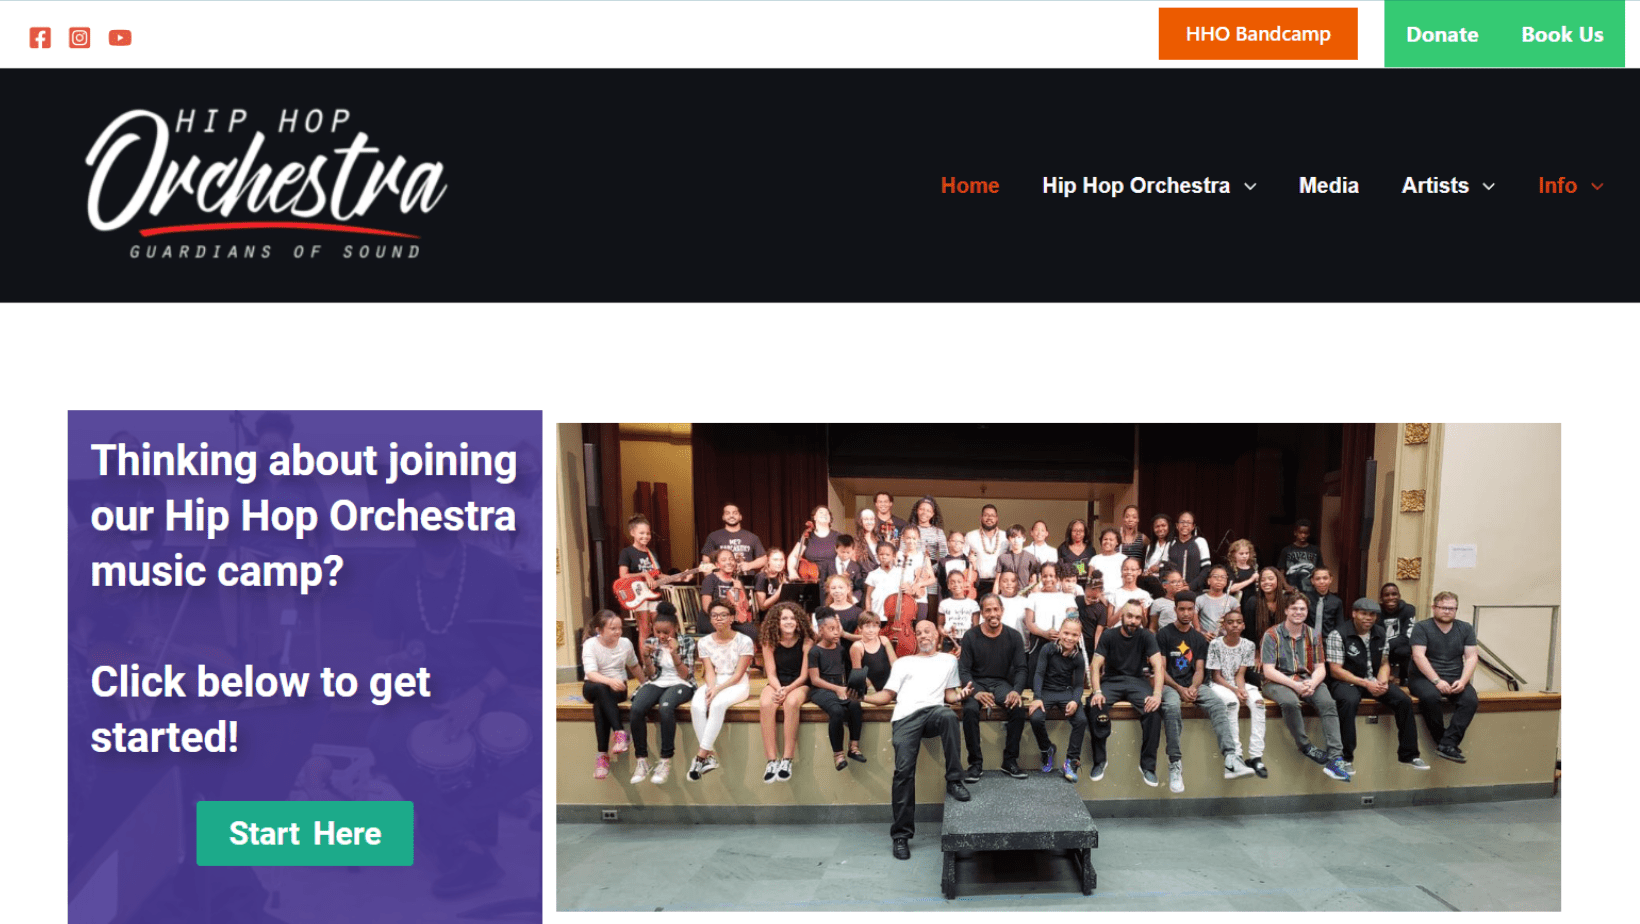Select the Hip Hop Orchestra nav link
The width and height of the screenshot is (1640, 924).
point(1136,185)
